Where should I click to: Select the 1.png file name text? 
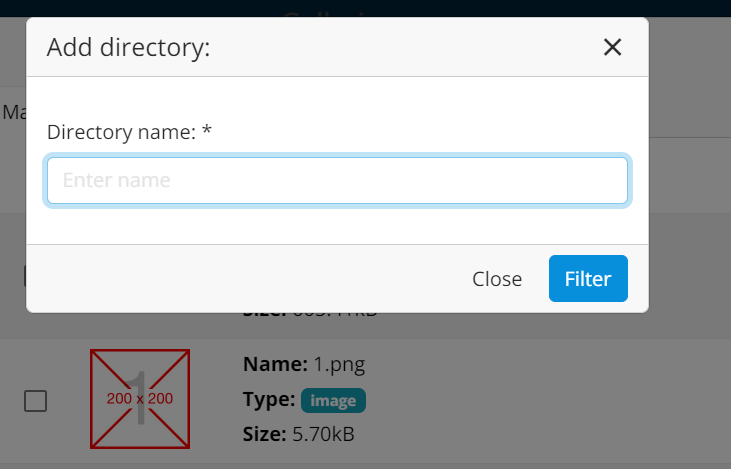click(x=339, y=365)
